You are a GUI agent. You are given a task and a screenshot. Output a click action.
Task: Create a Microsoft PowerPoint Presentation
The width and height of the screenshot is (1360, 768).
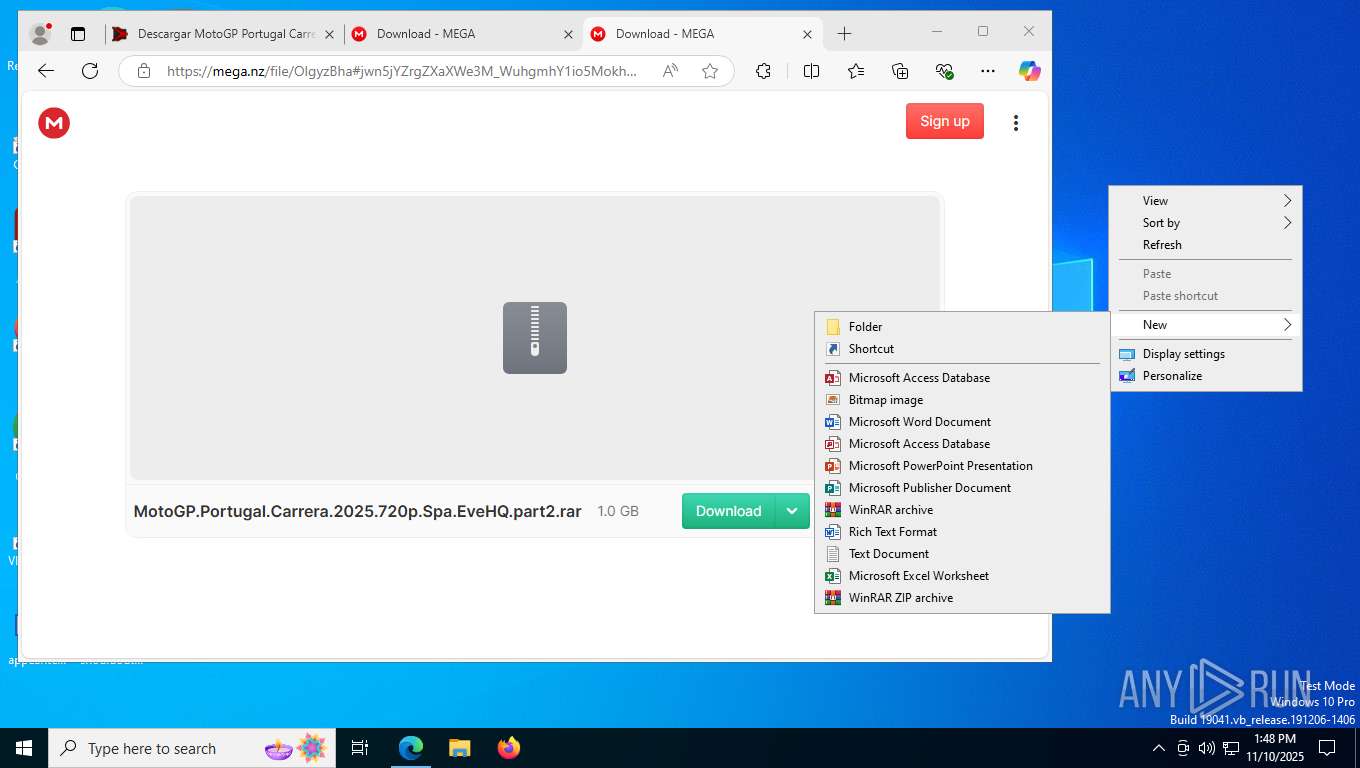[x=962, y=466]
